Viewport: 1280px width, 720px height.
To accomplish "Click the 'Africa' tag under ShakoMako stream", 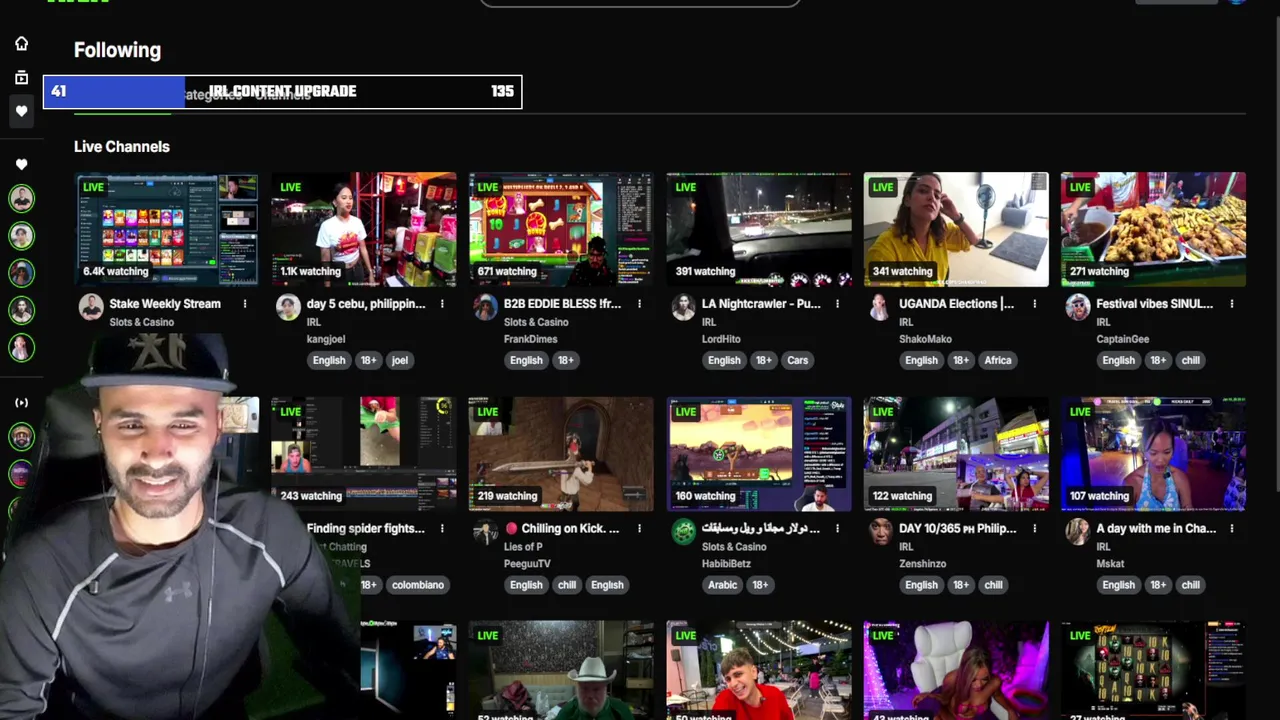I will (x=998, y=360).
